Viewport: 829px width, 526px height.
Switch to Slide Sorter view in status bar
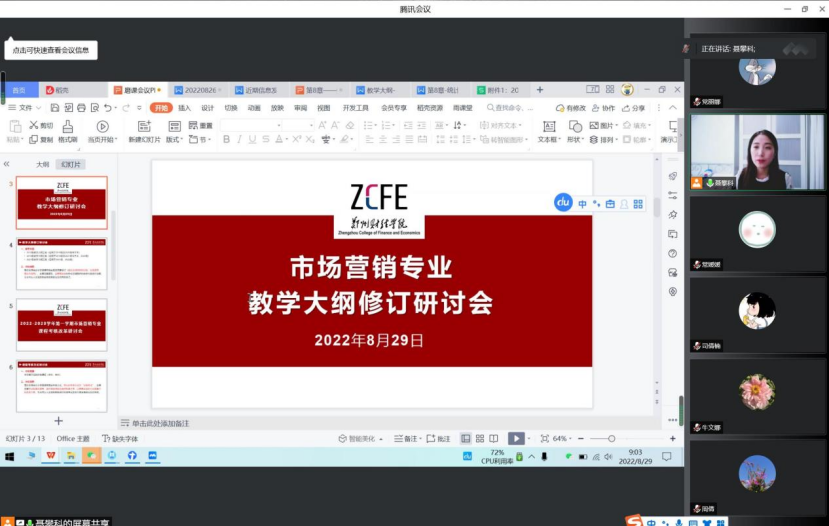tap(480, 439)
